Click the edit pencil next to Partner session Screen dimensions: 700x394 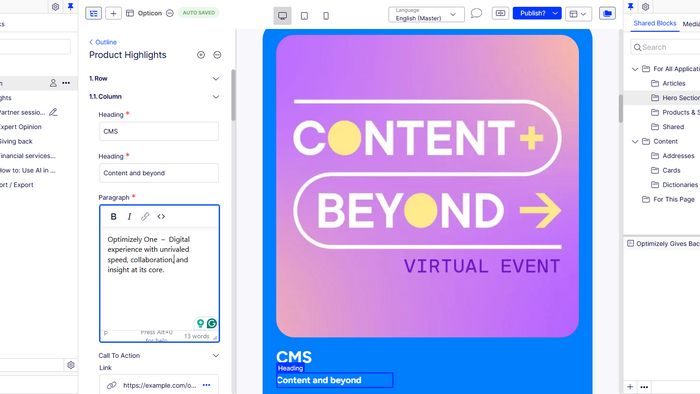click(x=53, y=112)
